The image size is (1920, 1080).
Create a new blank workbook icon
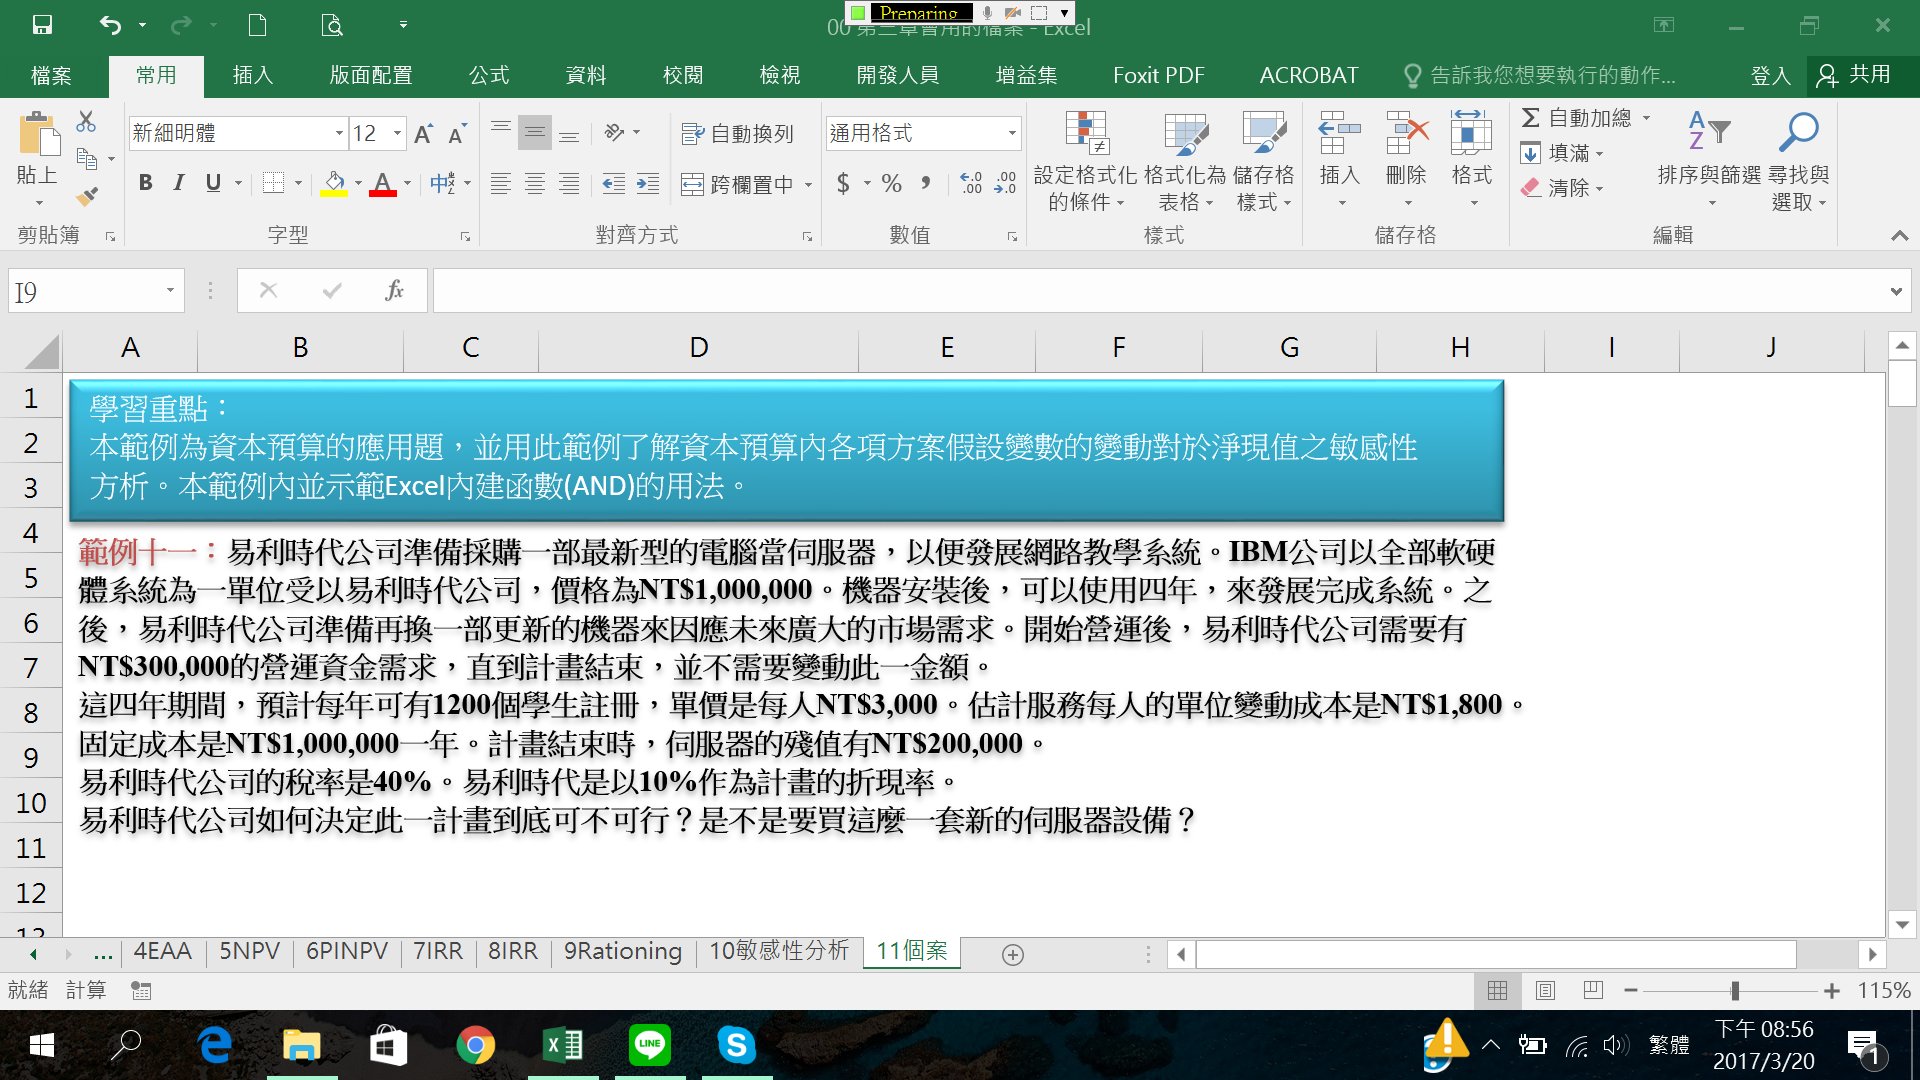pyautogui.click(x=257, y=25)
